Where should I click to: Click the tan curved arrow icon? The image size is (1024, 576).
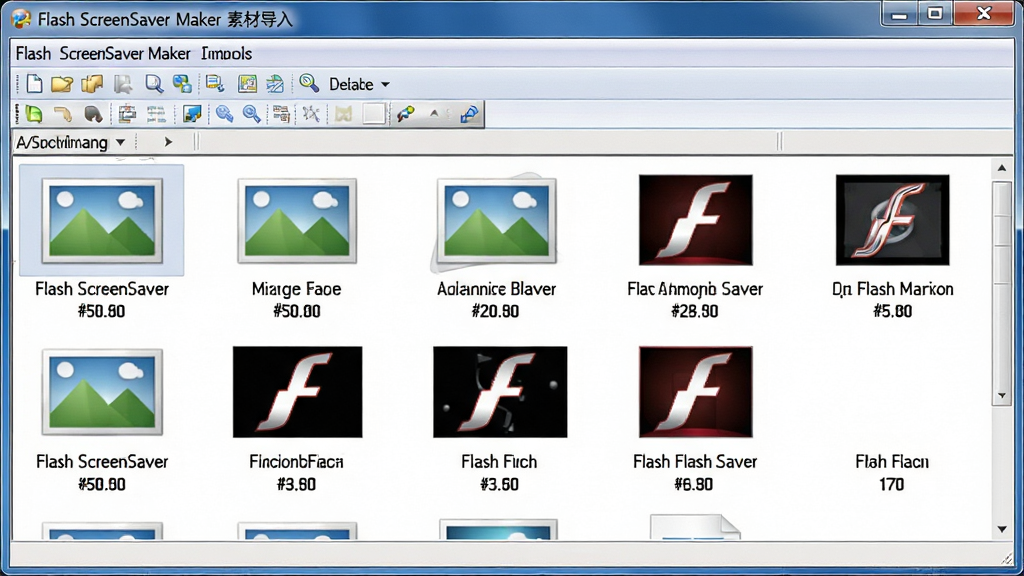point(63,114)
